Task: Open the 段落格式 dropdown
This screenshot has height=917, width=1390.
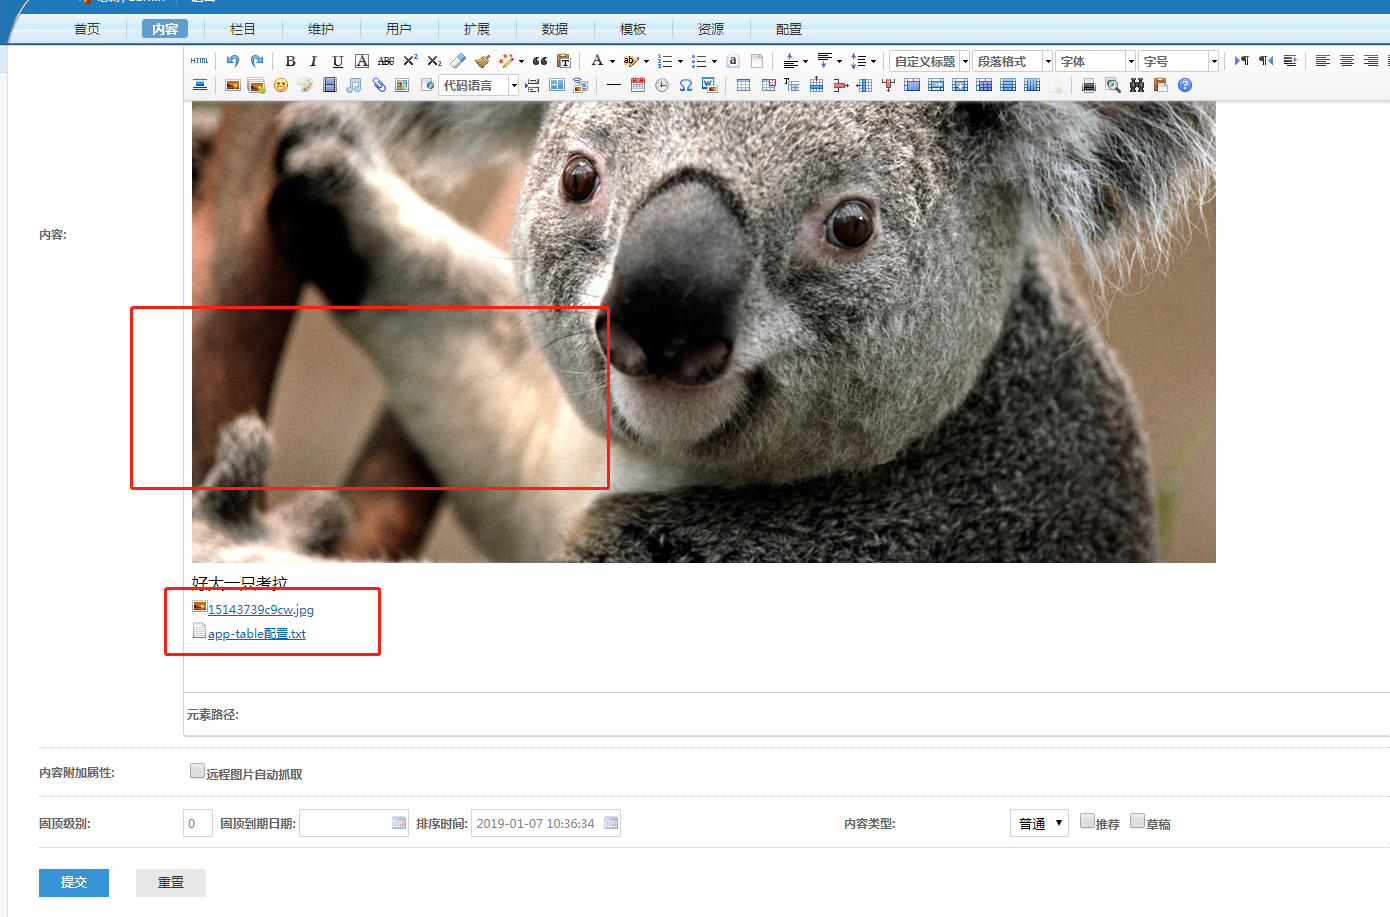Action: coord(1013,61)
